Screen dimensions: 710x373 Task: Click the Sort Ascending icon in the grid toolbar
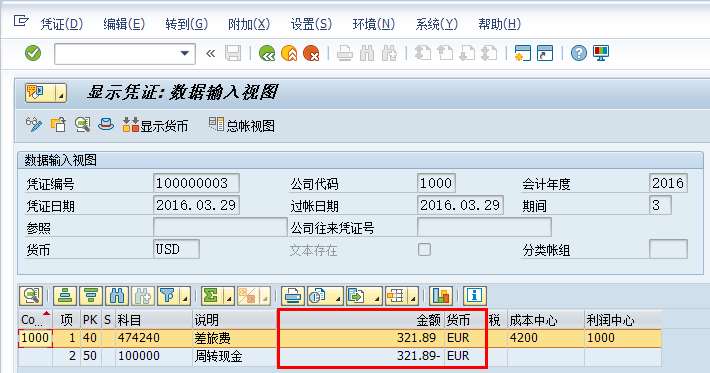(65, 296)
